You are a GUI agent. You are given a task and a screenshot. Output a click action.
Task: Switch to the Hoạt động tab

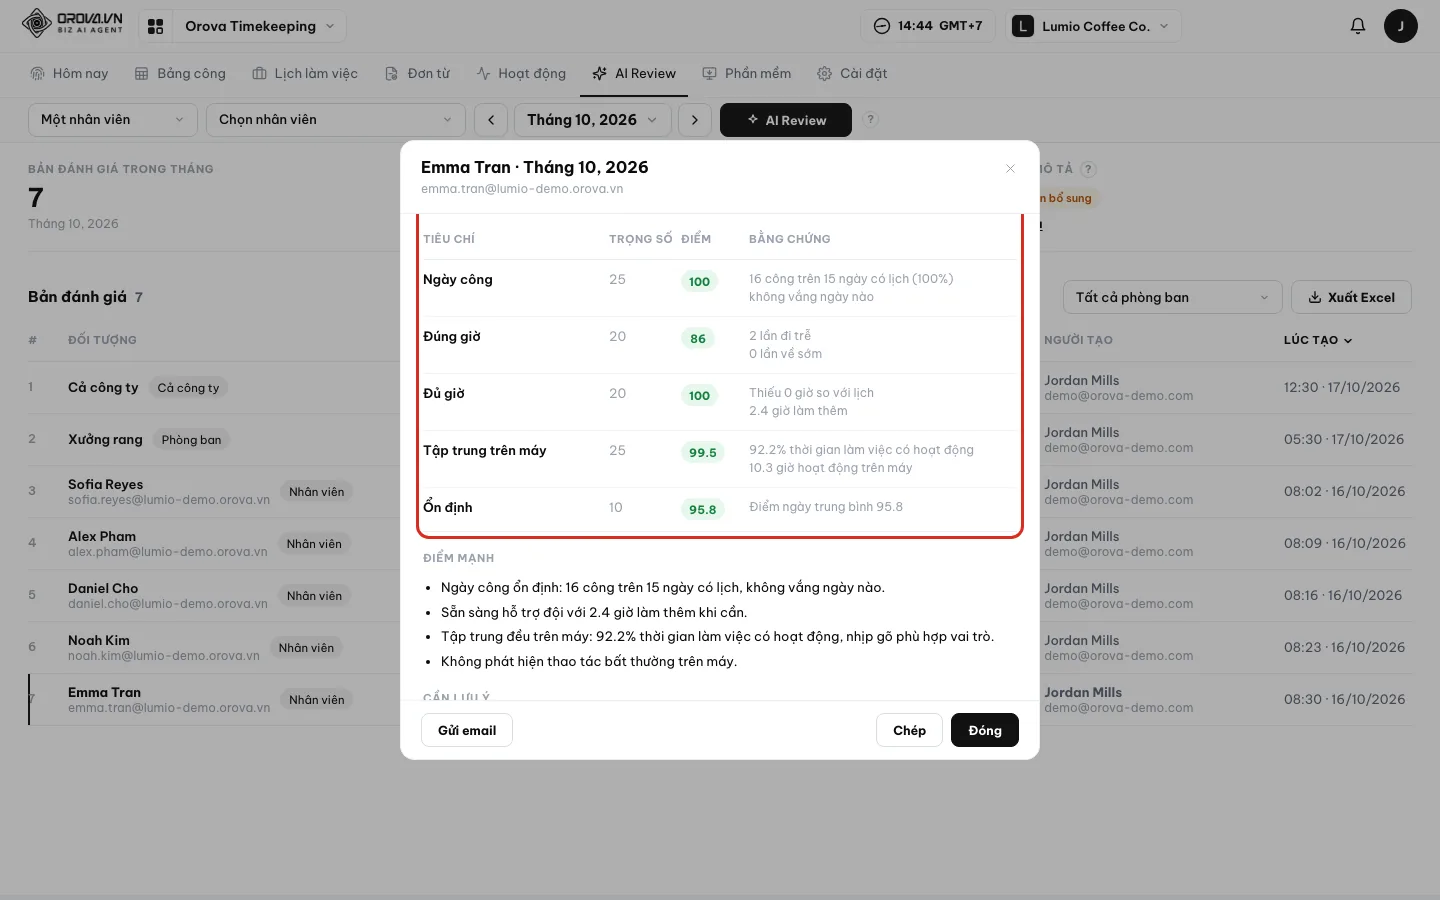521,73
